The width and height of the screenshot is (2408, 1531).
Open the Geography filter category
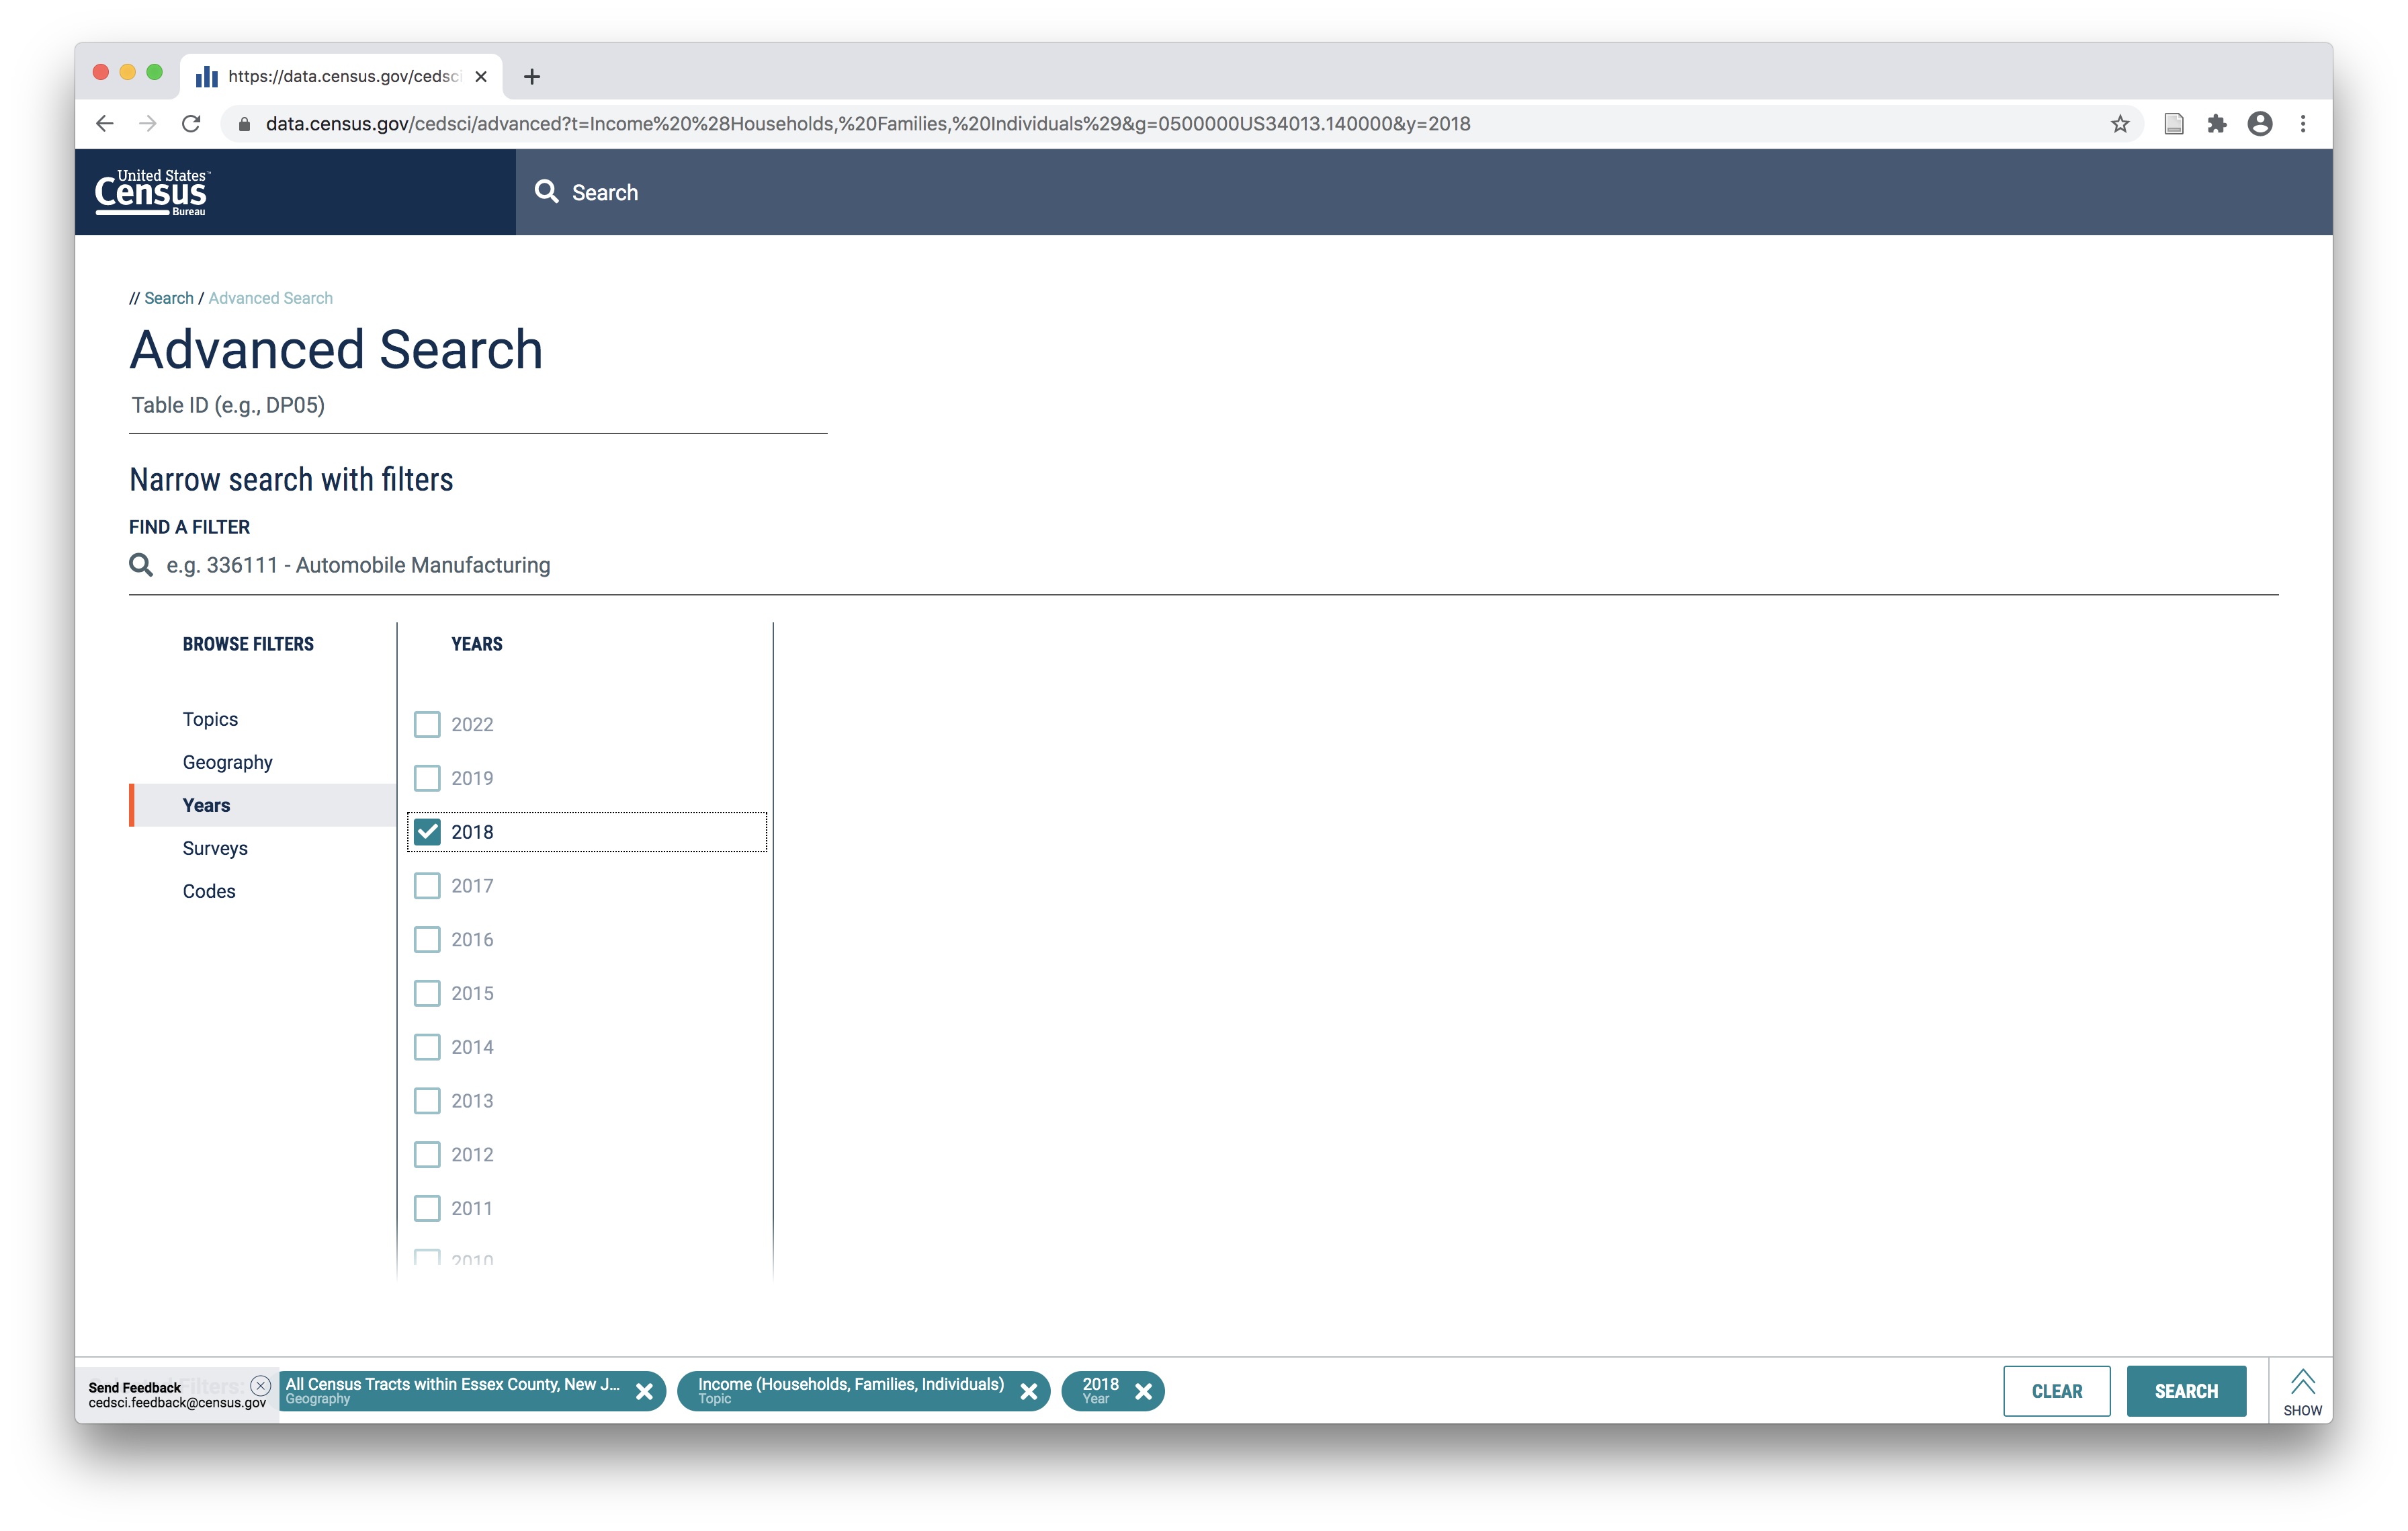[227, 762]
